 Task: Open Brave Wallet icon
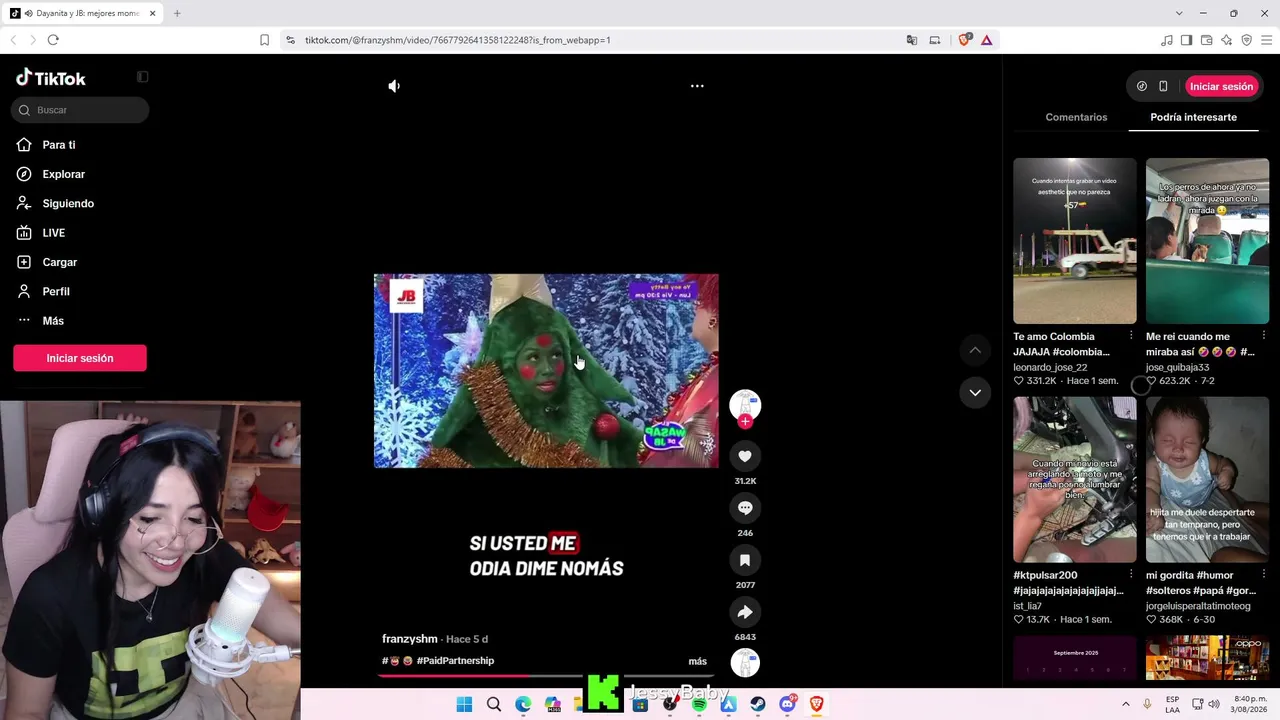pyautogui.click(x=1206, y=40)
